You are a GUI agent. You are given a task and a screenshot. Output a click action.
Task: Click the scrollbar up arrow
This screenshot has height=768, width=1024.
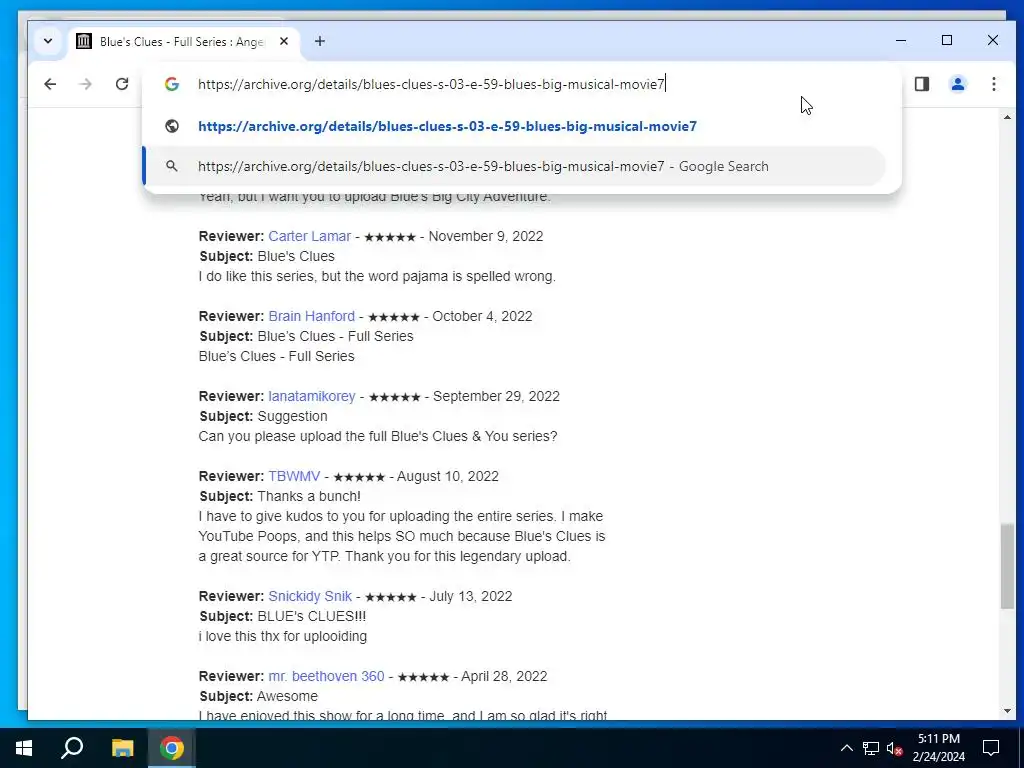click(1007, 118)
